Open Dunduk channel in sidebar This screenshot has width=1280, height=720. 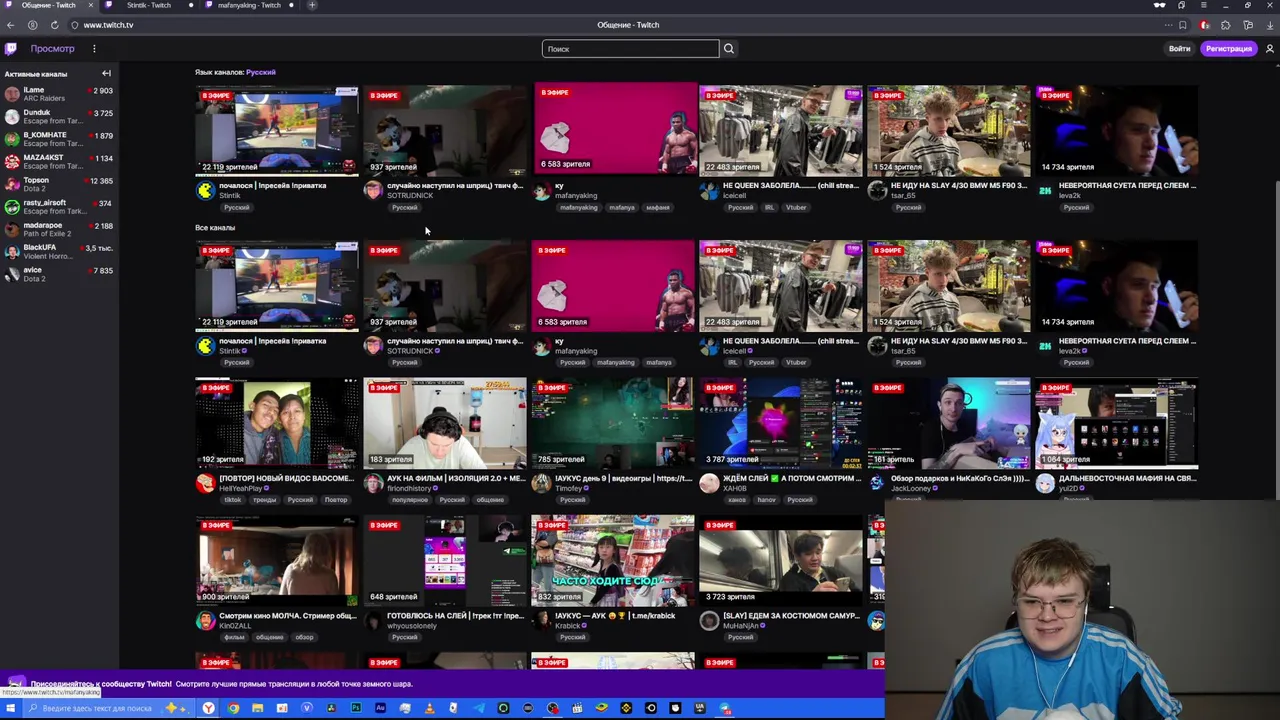click(x=59, y=116)
